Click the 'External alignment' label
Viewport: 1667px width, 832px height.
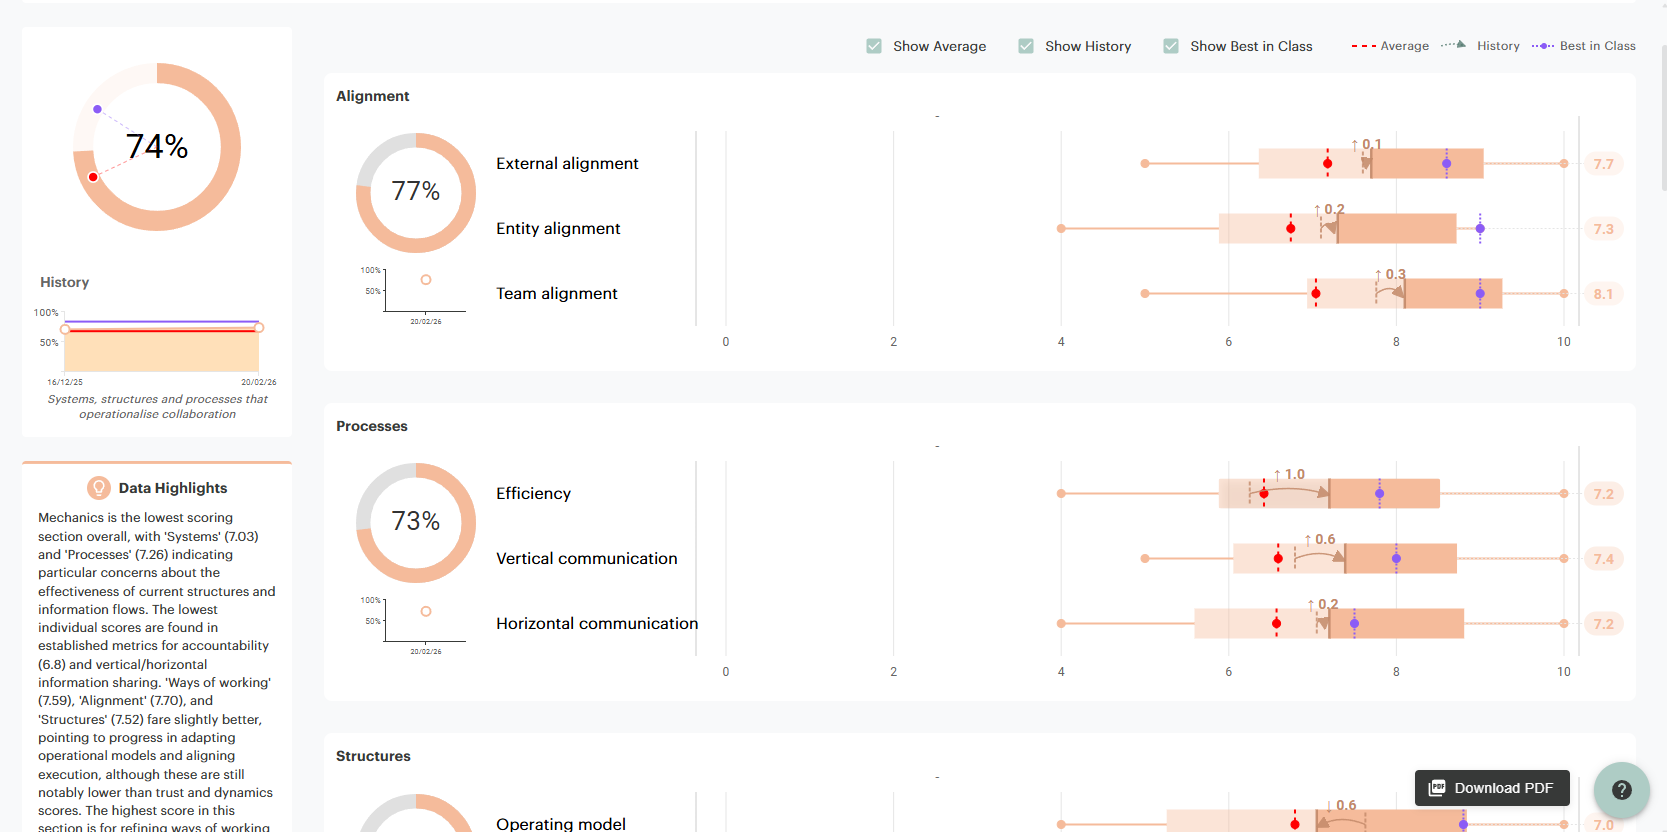[x=567, y=163]
